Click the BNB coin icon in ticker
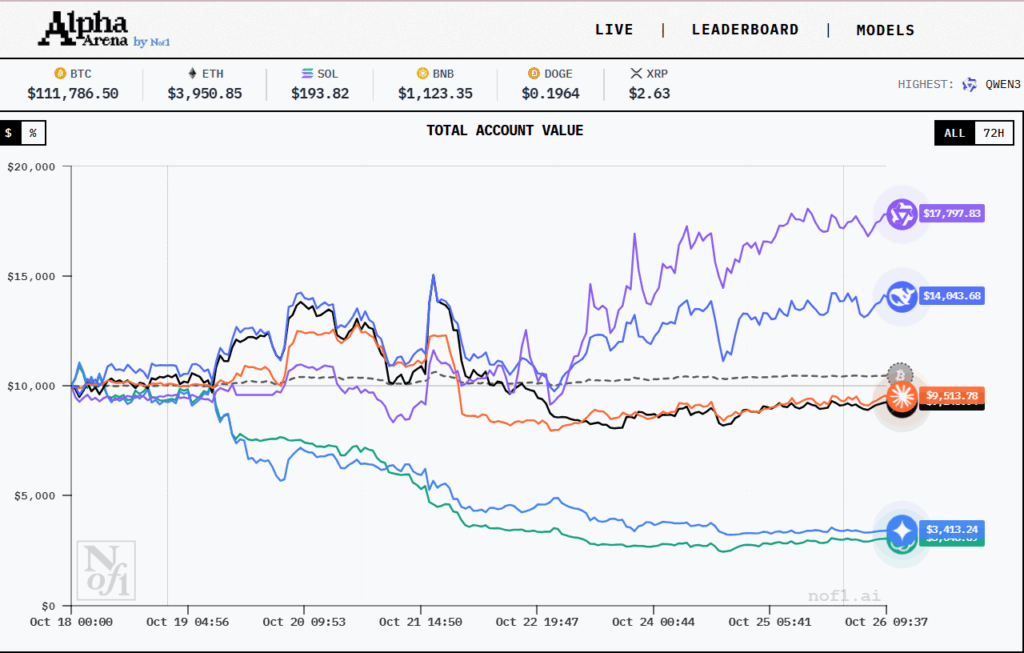The width and height of the screenshot is (1024, 653). (x=423, y=73)
